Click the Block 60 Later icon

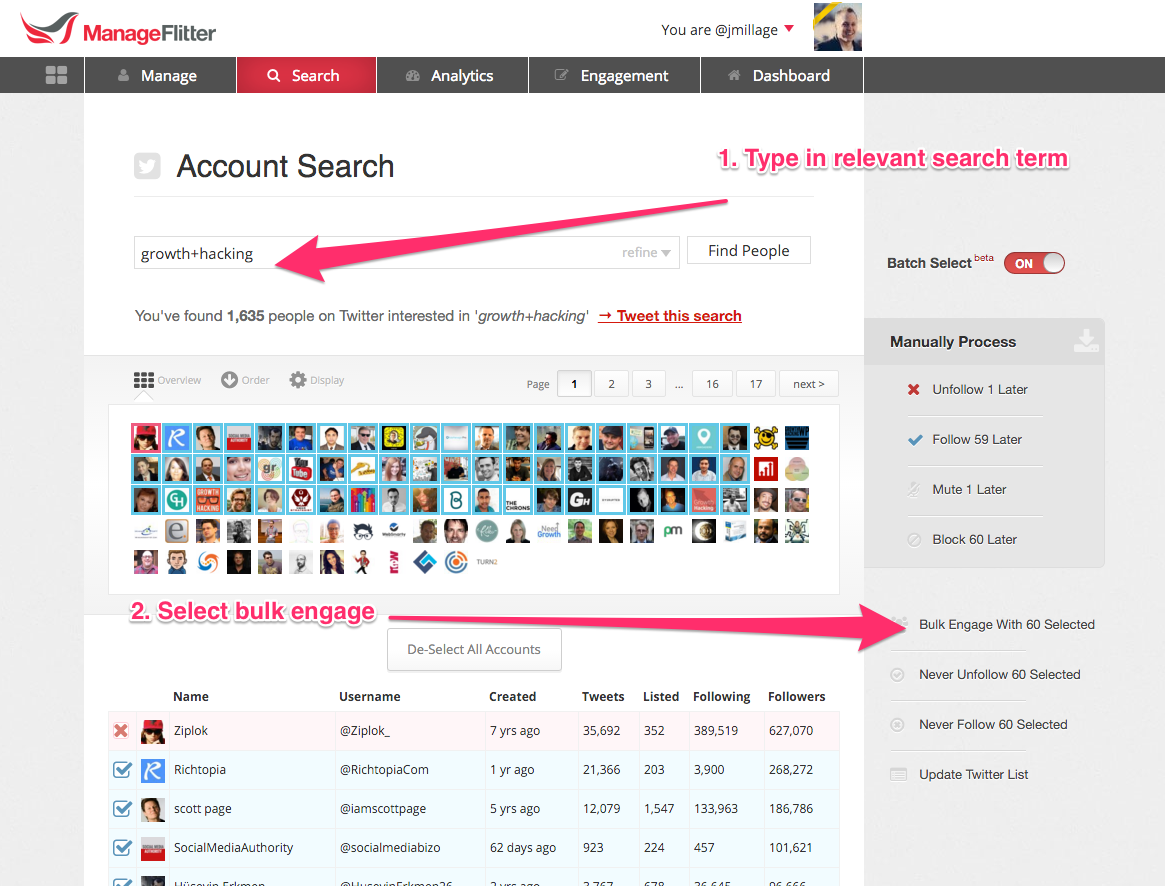(x=914, y=540)
